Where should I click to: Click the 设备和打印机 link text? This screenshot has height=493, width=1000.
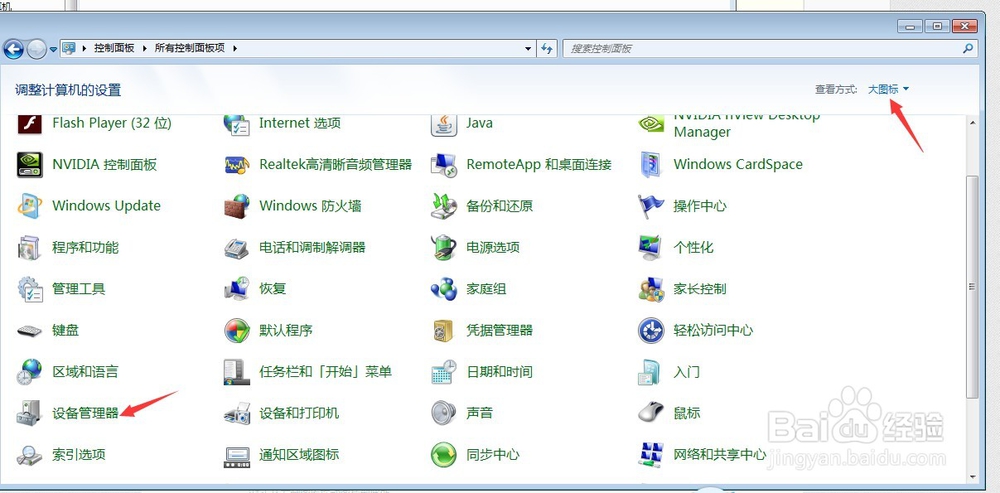point(299,413)
